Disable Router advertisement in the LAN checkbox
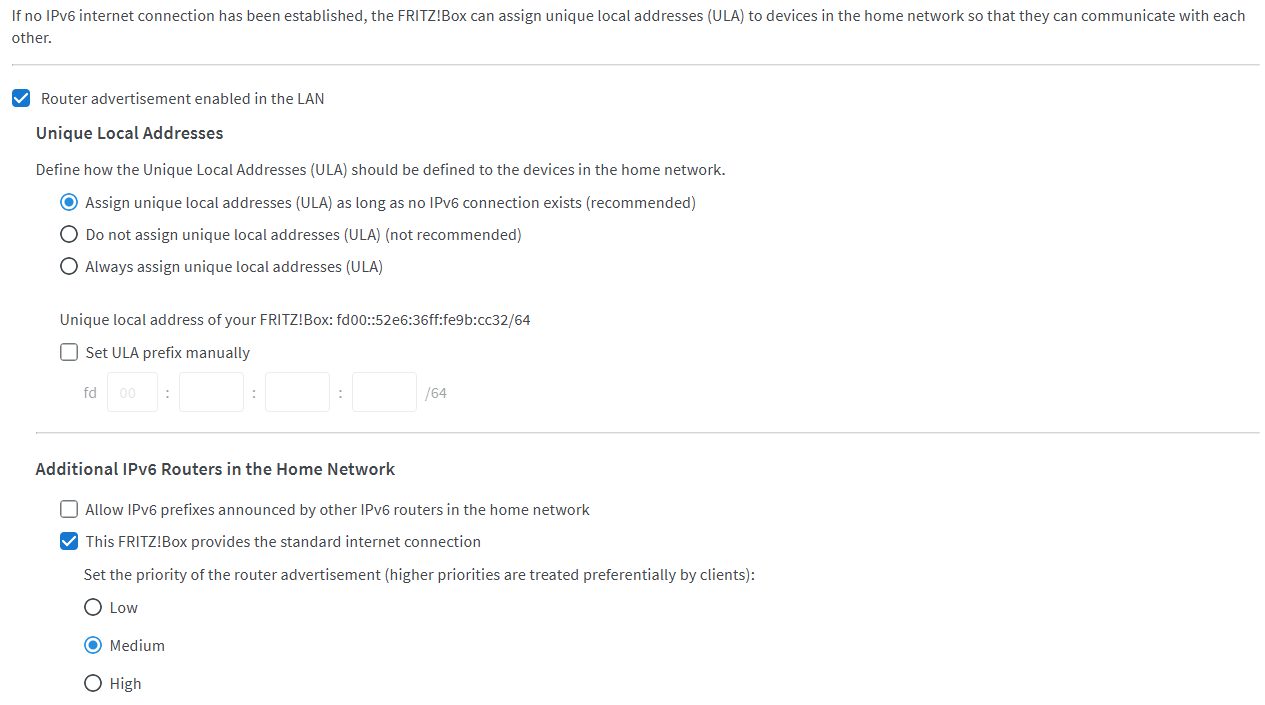1265x705 pixels. tap(21, 99)
